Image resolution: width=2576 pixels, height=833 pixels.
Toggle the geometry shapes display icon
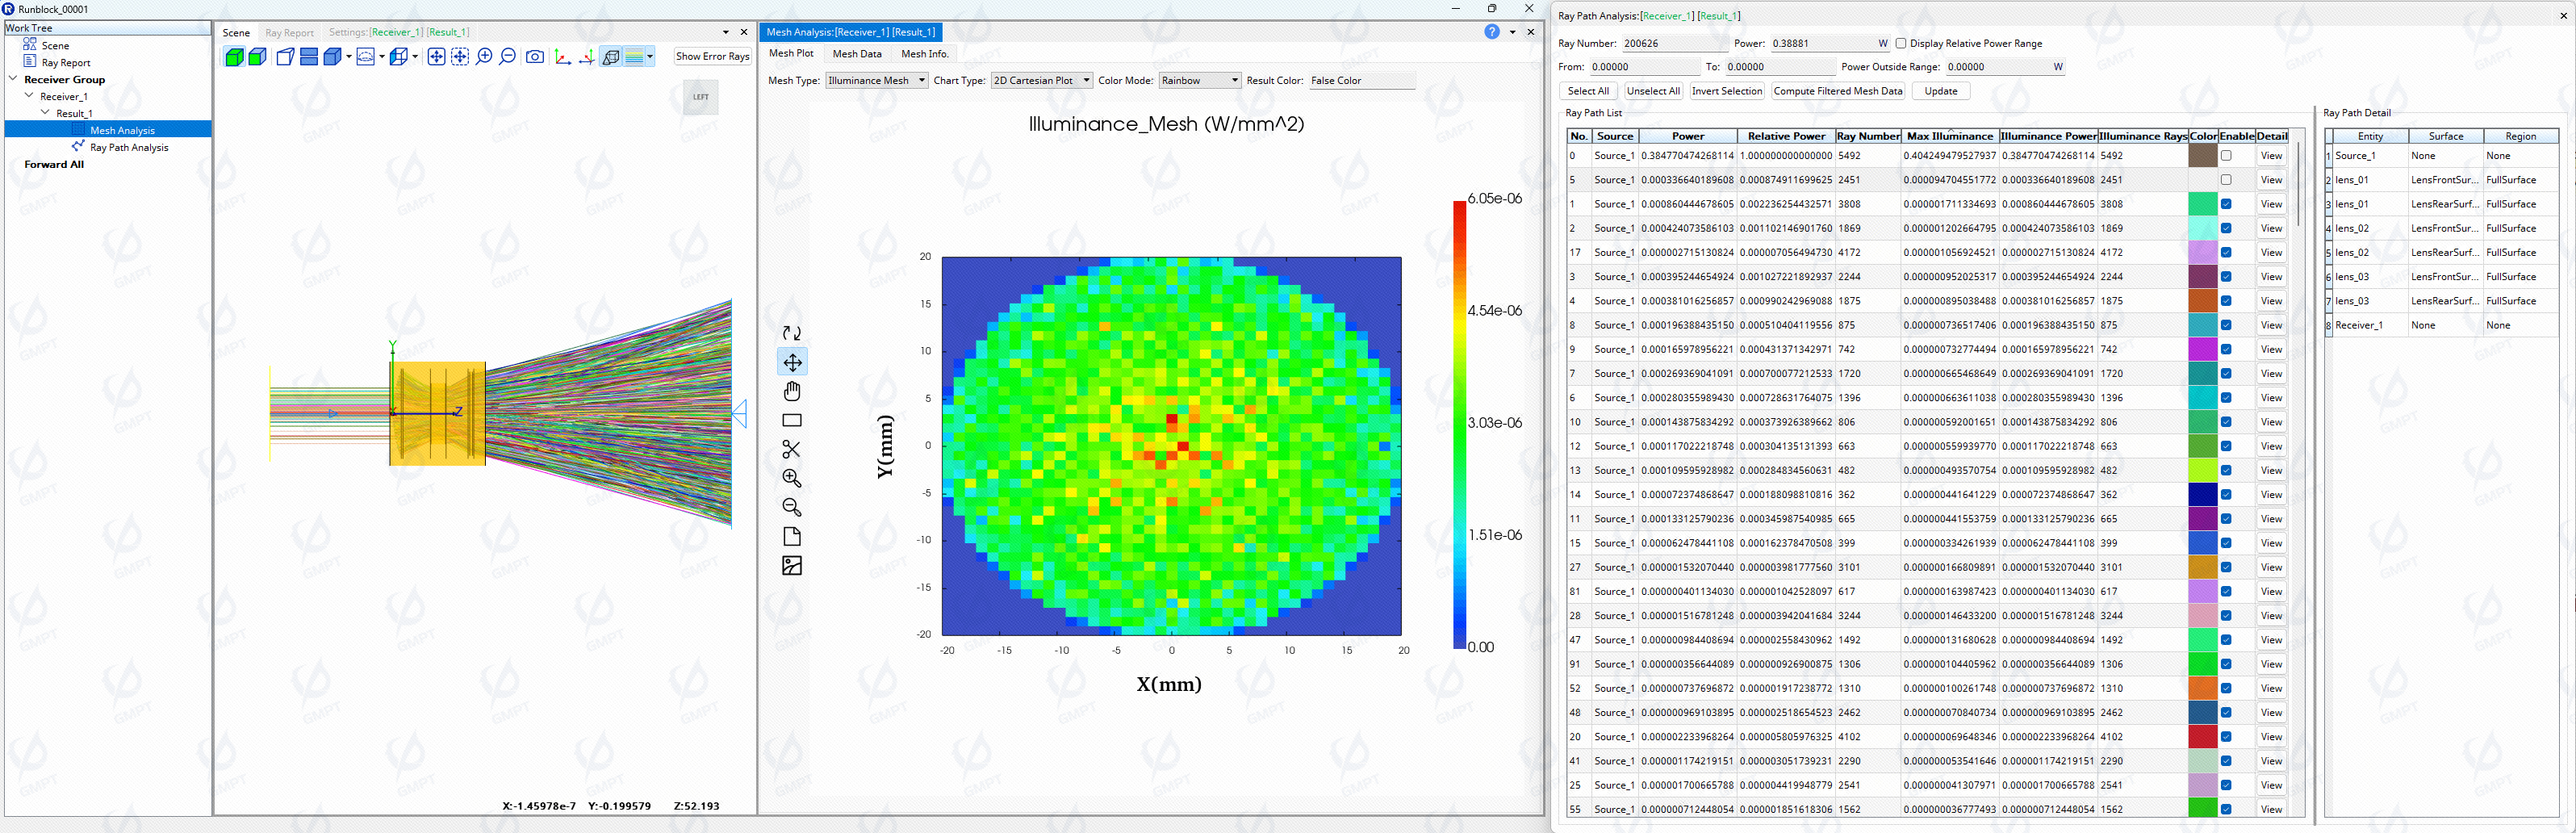(611, 57)
